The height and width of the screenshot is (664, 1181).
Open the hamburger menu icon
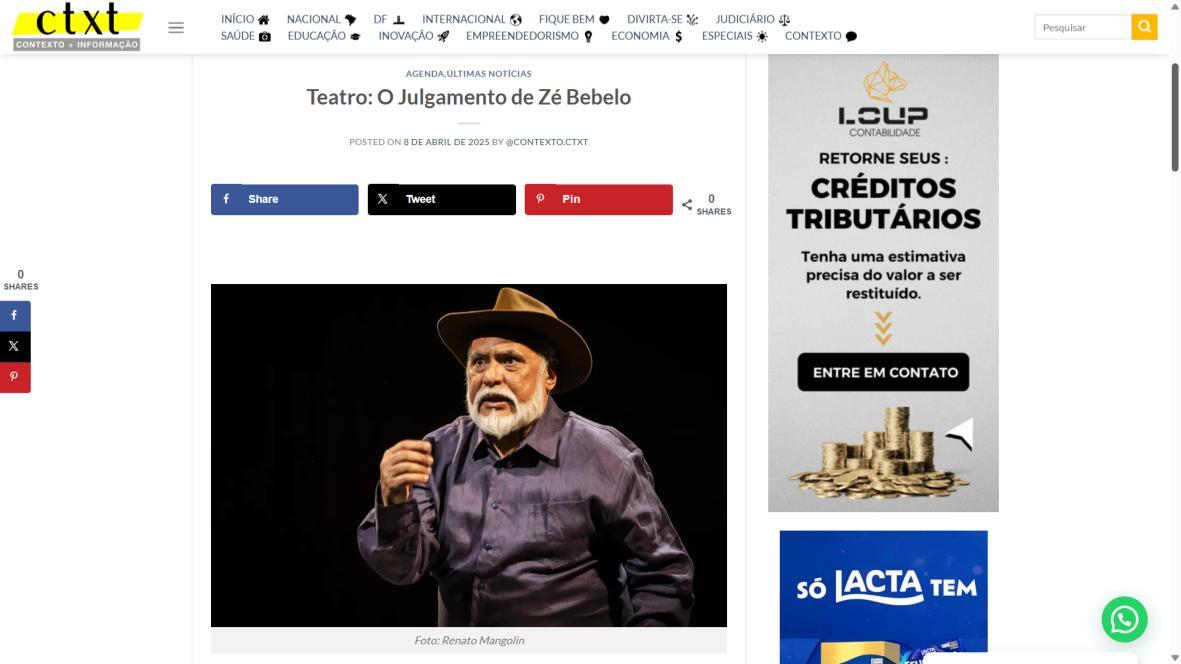175,28
